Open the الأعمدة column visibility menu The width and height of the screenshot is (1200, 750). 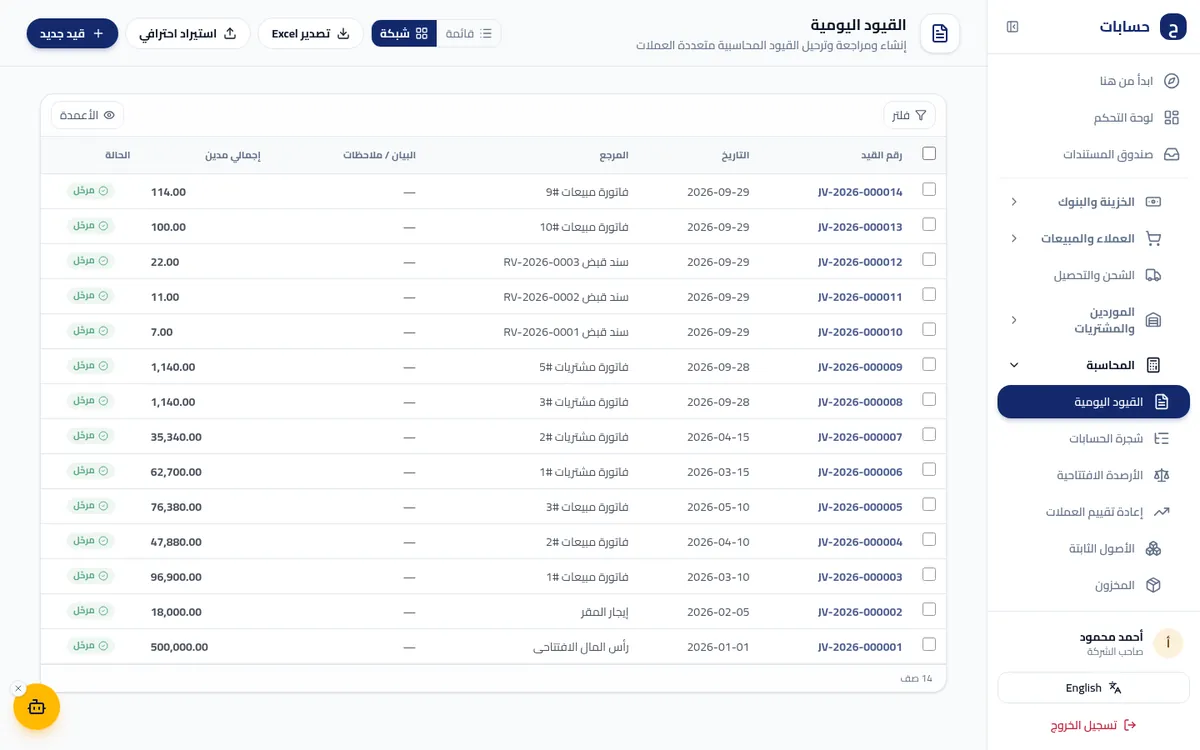pyautogui.click(x=88, y=115)
